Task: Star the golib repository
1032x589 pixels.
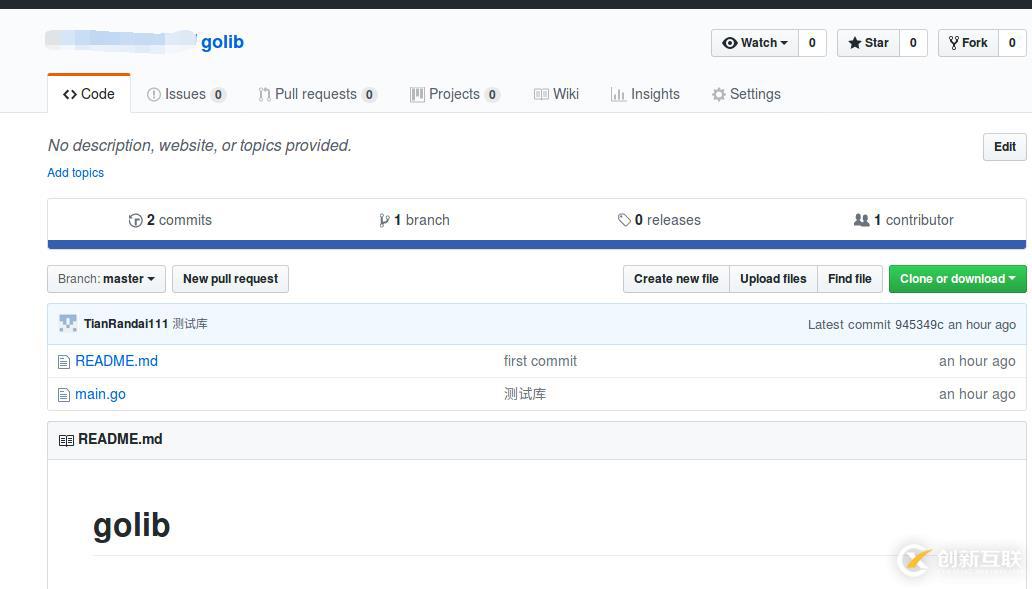Action: click(868, 43)
